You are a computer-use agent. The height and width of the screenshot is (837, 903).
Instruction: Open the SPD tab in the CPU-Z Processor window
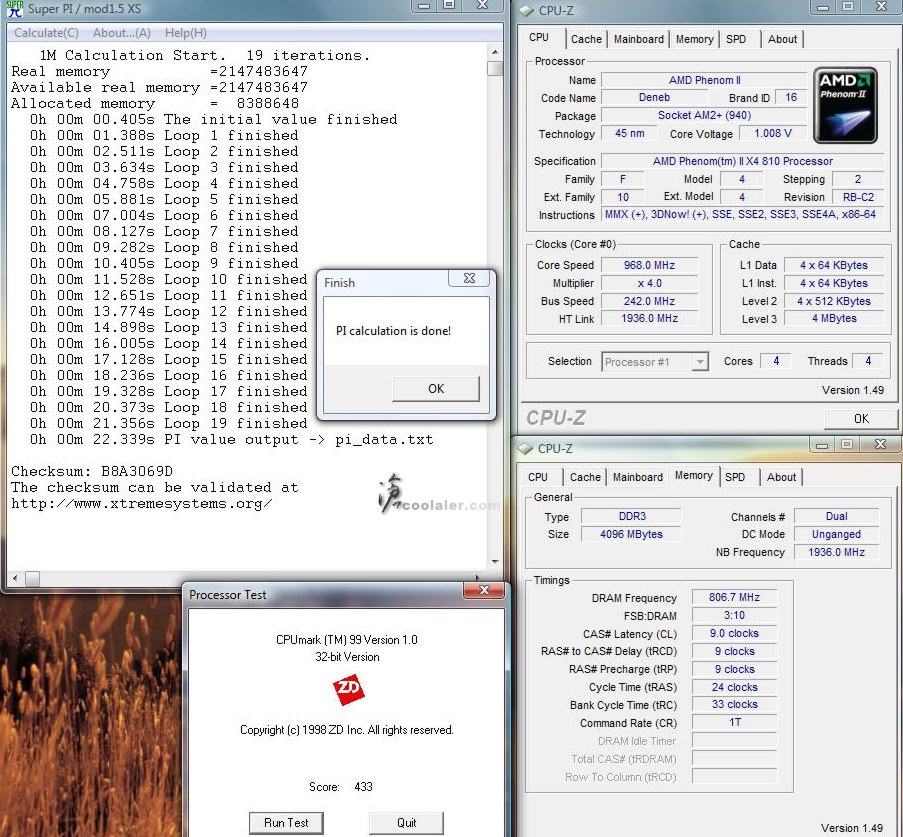click(735, 39)
